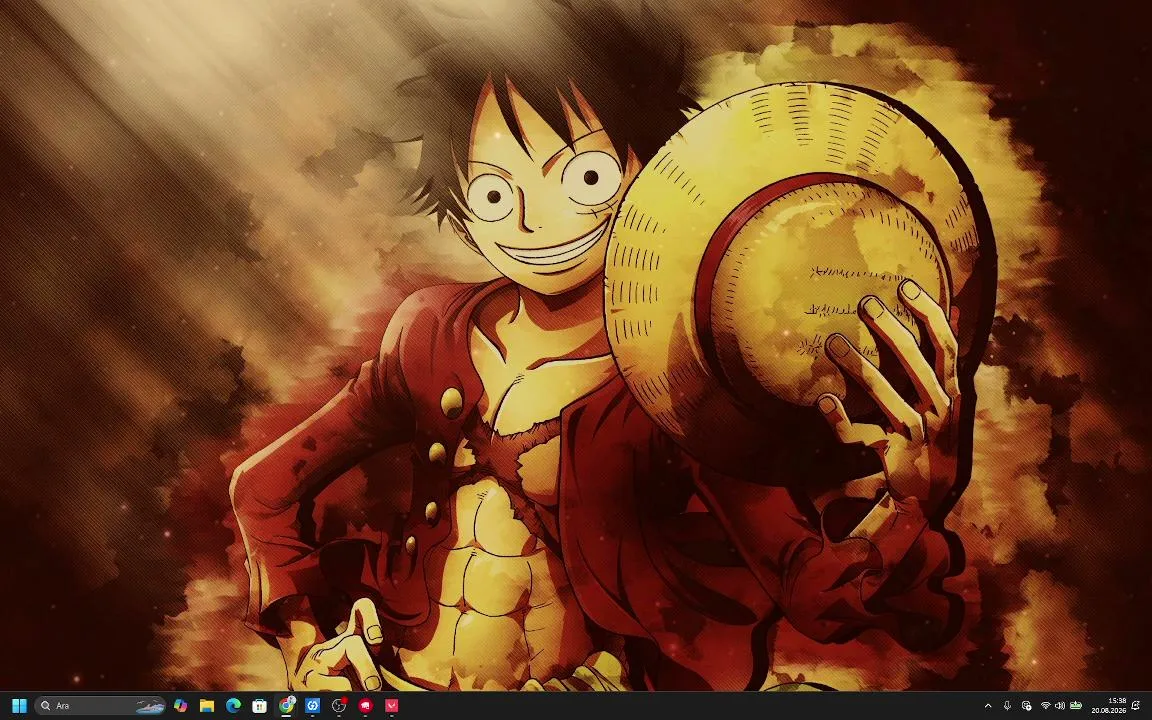Open Microsoft Copilot from the taskbar
The width and height of the screenshot is (1152, 720).
181,706
